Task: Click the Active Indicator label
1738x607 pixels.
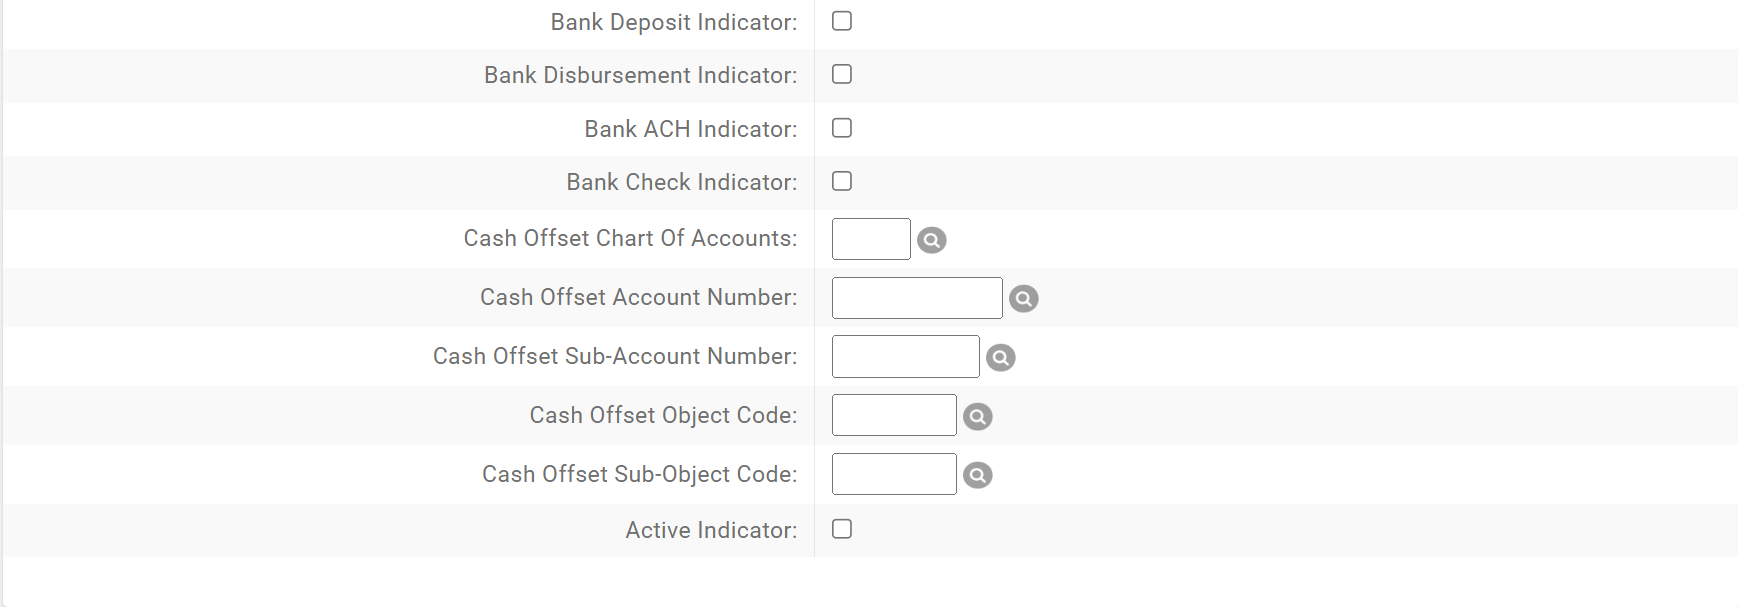Action: click(x=710, y=530)
